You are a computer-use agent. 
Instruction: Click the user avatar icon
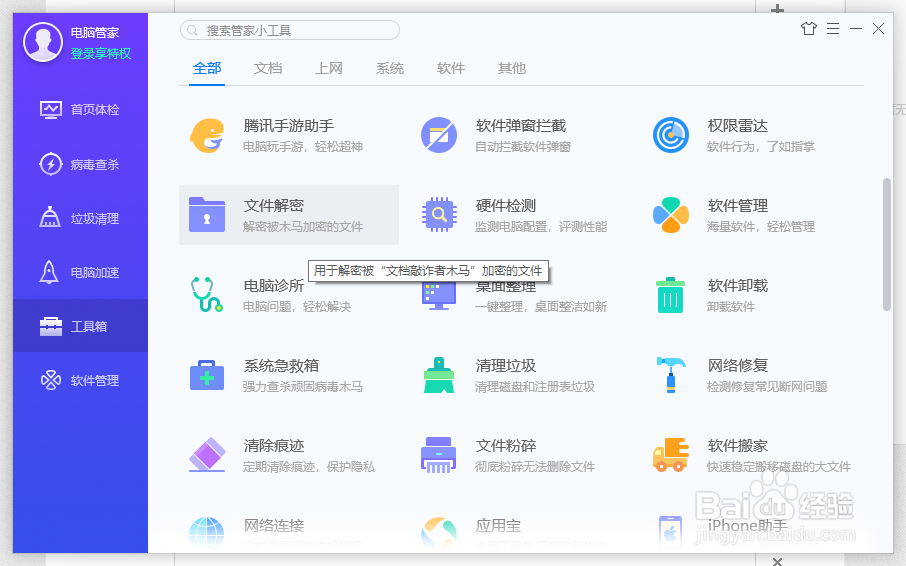[x=43, y=42]
